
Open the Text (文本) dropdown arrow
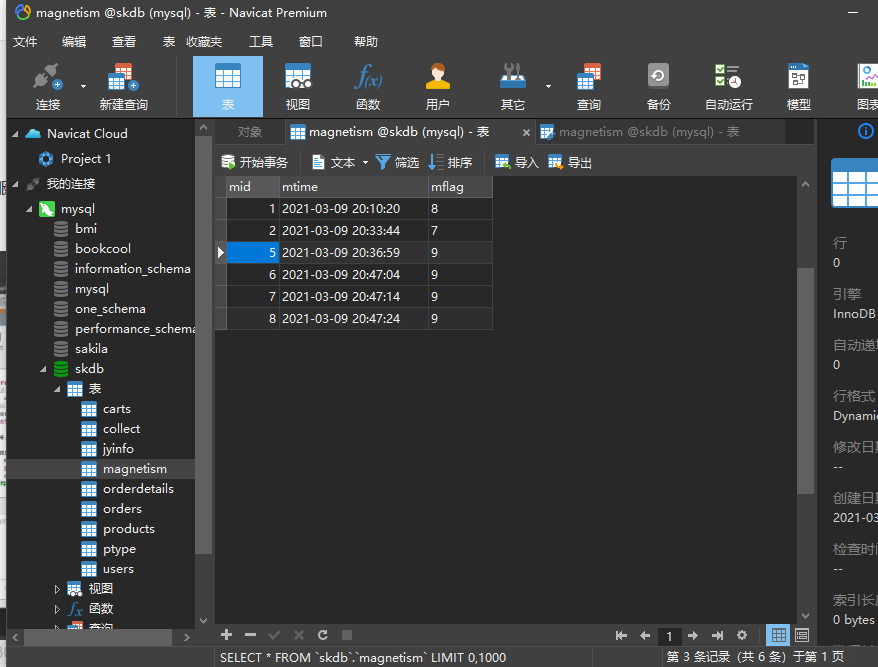click(x=365, y=162)
